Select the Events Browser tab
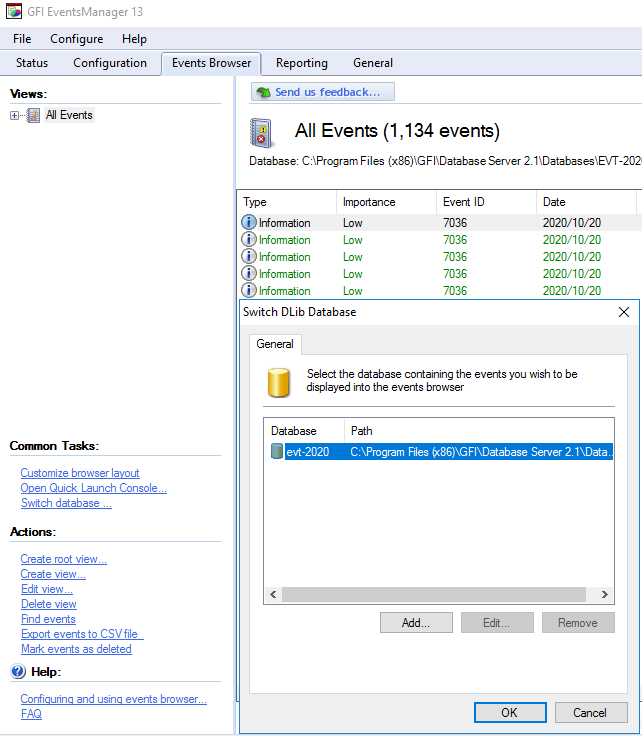The height and width of the screenshot is (736, 642). [x=211, y=63]
